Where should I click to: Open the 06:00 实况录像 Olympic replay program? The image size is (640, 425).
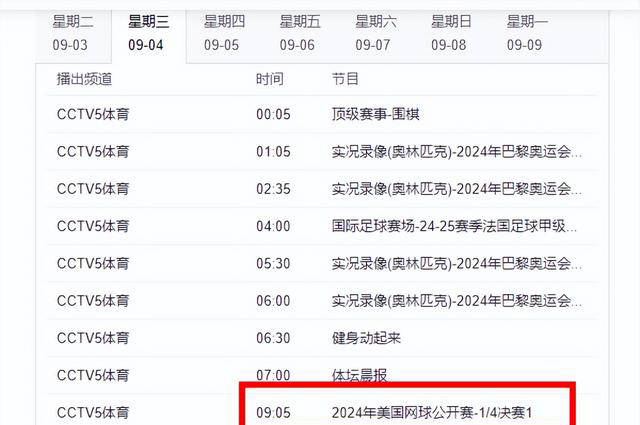457,301
